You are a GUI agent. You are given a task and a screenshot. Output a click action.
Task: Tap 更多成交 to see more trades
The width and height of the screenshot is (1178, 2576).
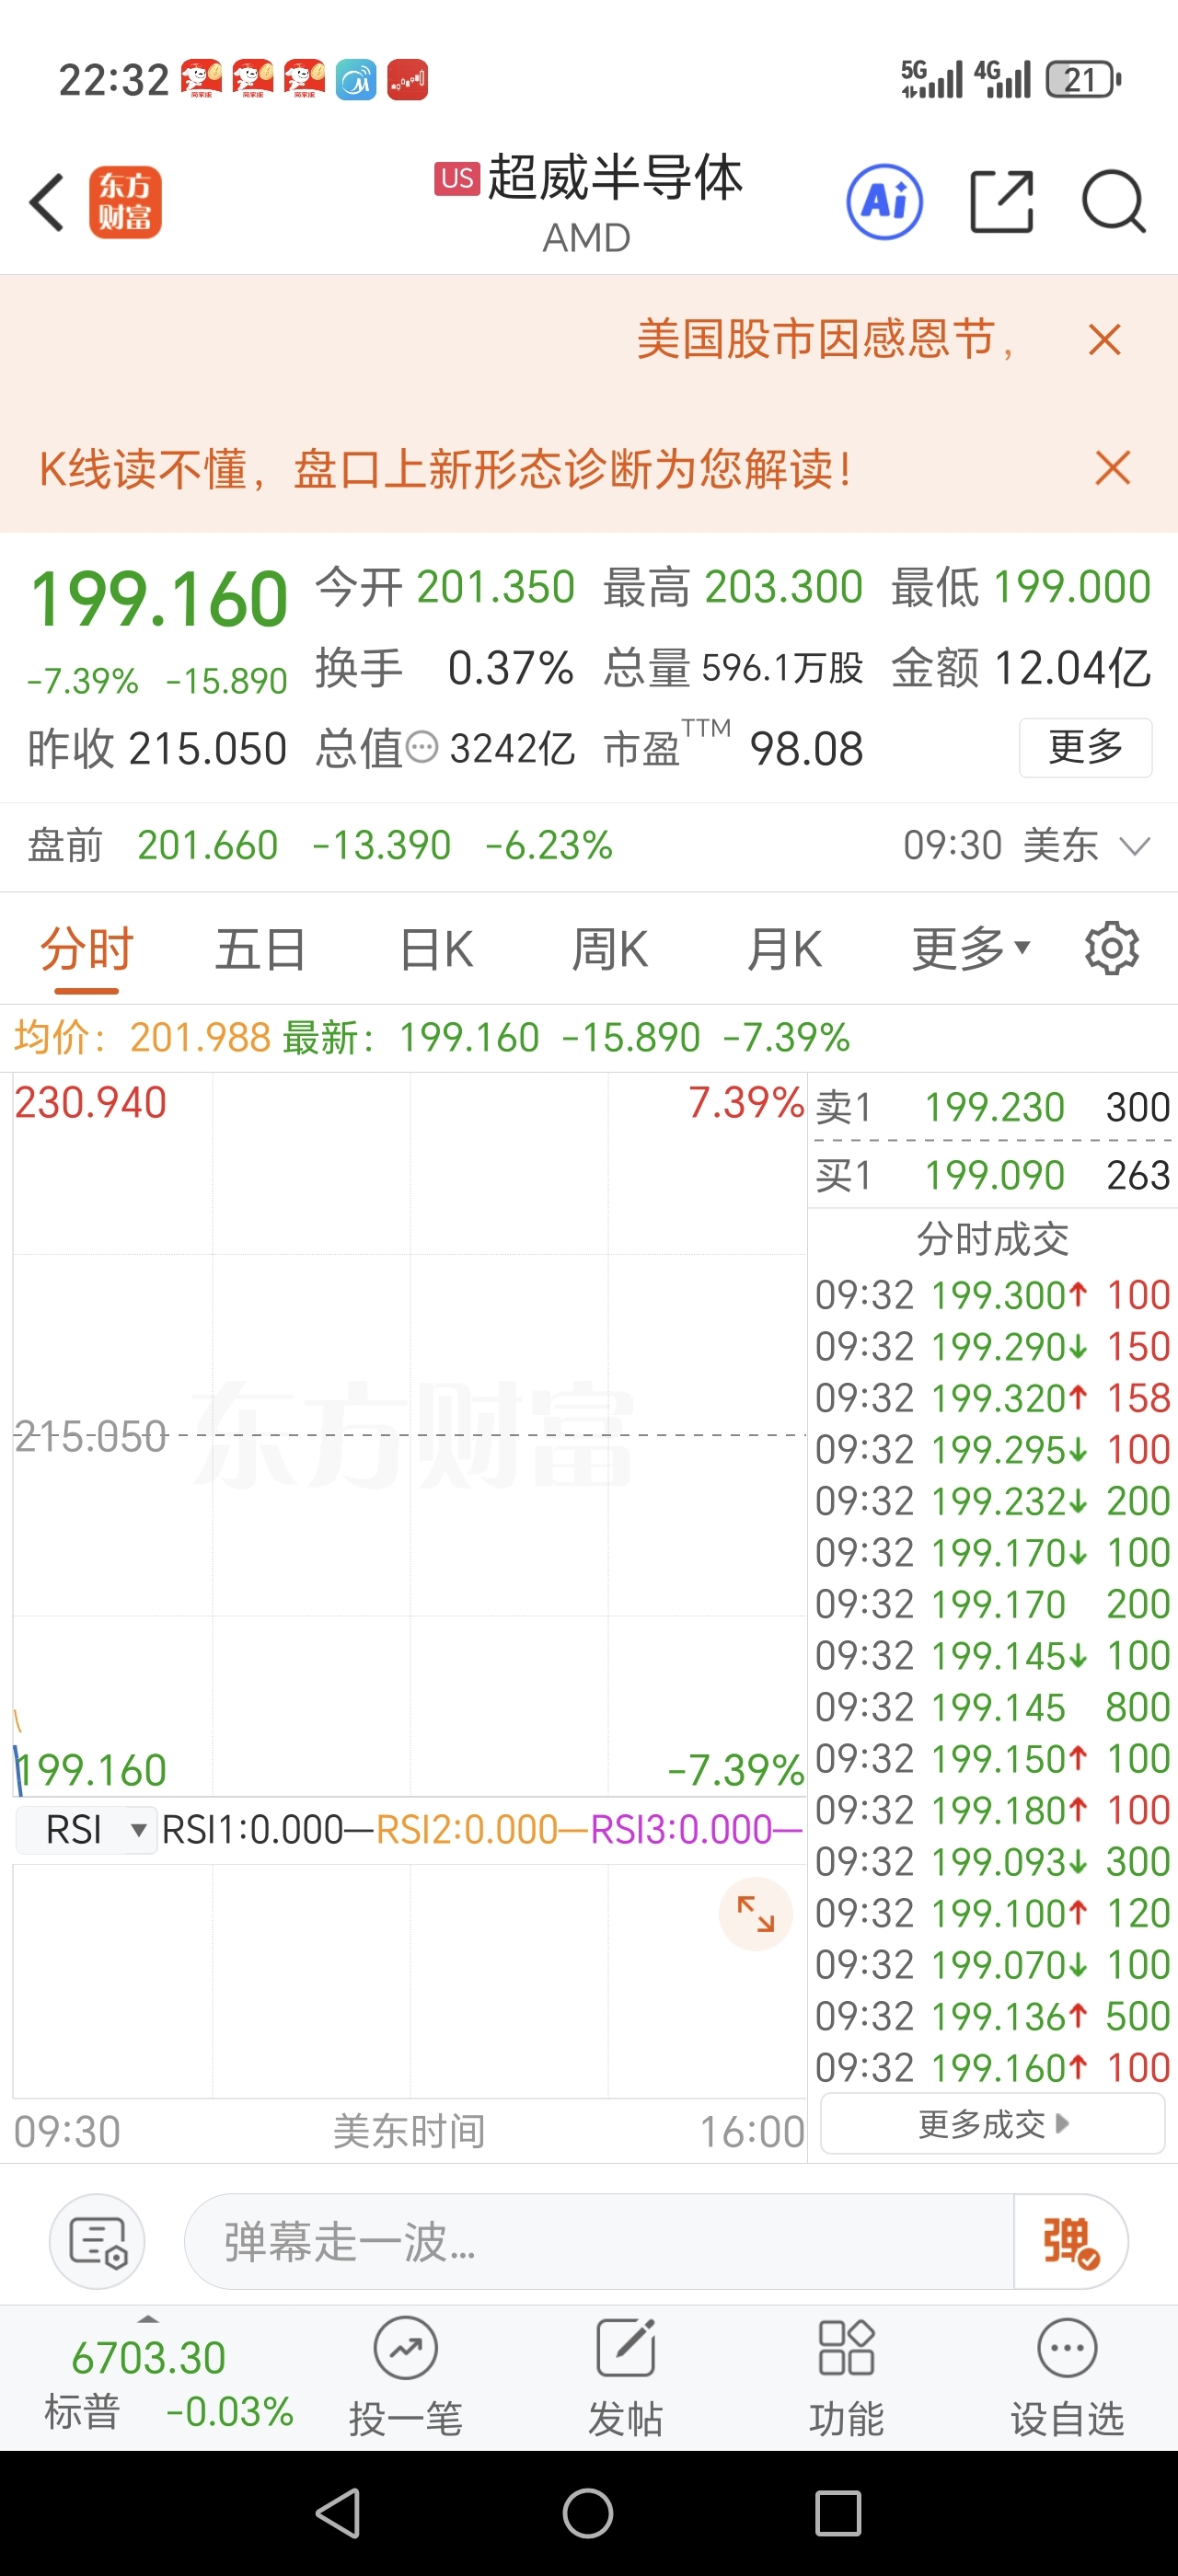tap(992, 2125)
